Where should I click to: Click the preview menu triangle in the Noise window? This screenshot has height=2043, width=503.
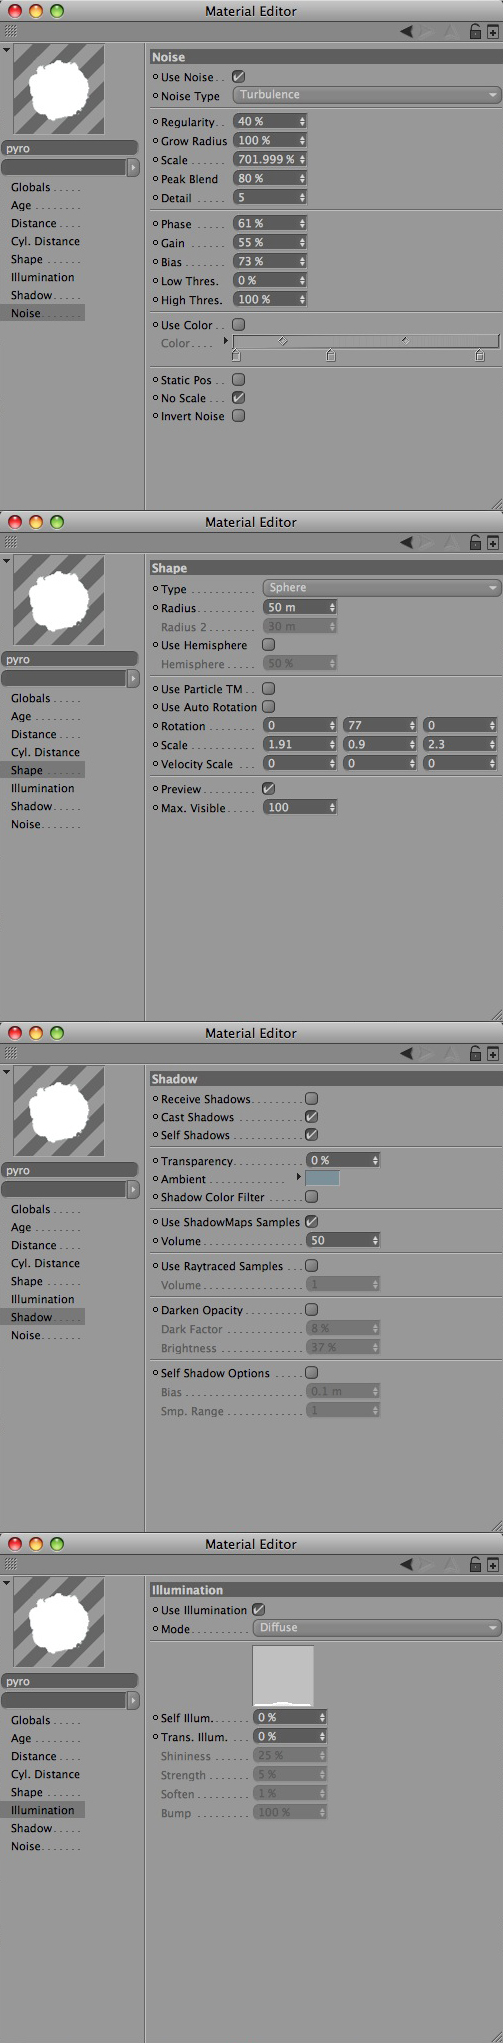(6, 50)
